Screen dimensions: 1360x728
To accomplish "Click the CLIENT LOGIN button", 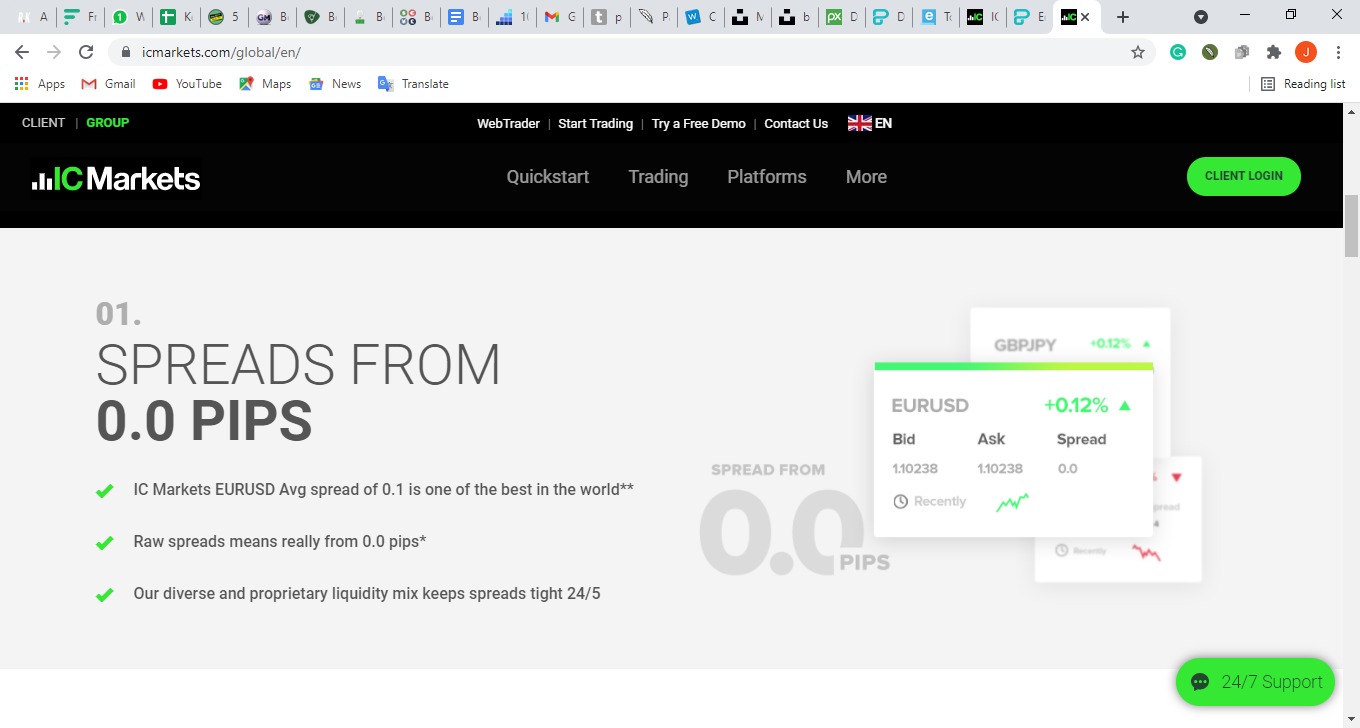I will [x=1243, y=176].
